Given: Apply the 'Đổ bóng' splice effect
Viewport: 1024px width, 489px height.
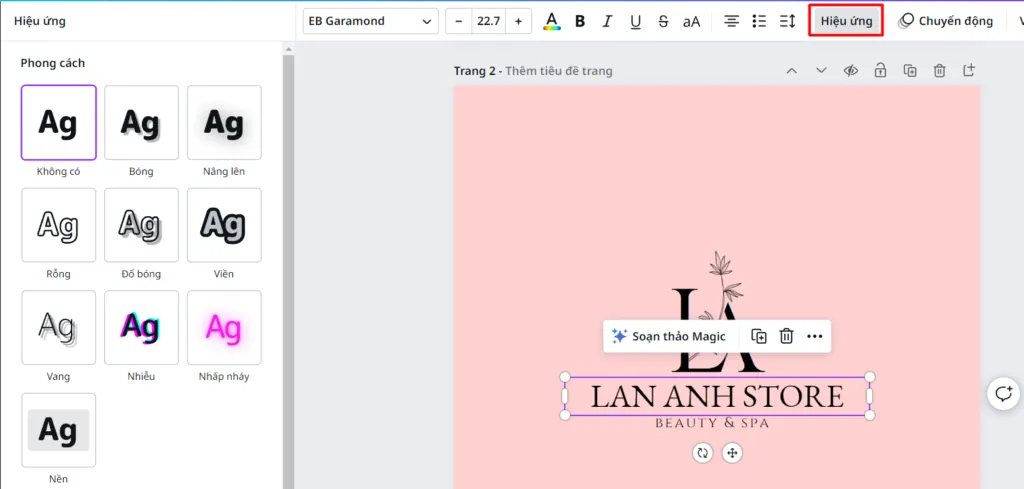Looking at the screenshot, I should tap(141, 225).
